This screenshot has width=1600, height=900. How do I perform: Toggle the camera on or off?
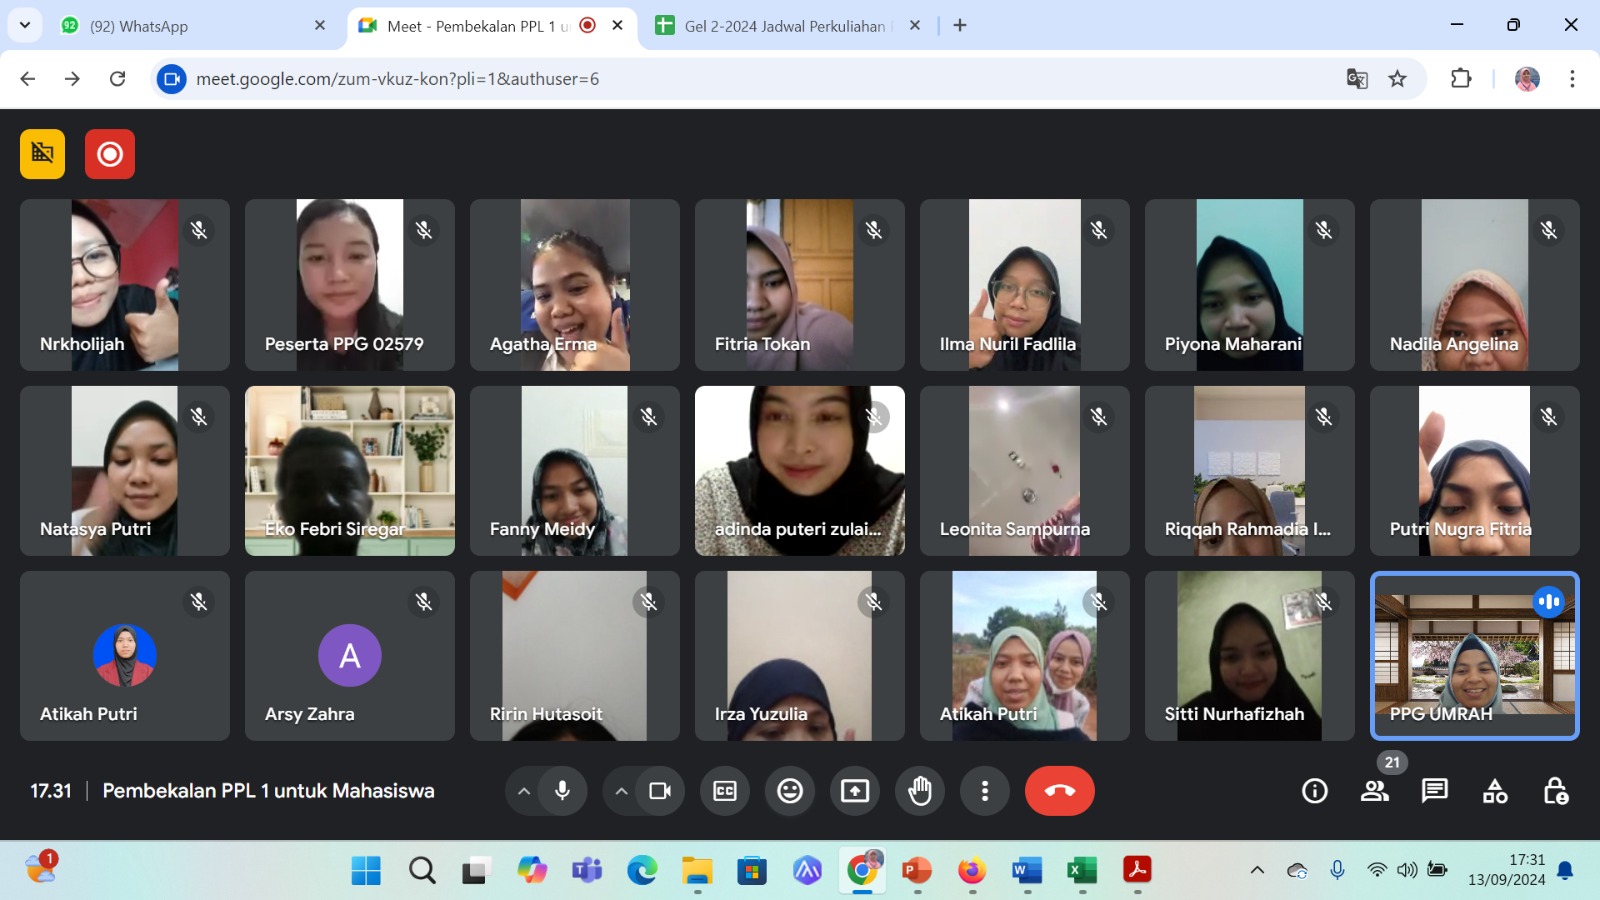[660, 791]
